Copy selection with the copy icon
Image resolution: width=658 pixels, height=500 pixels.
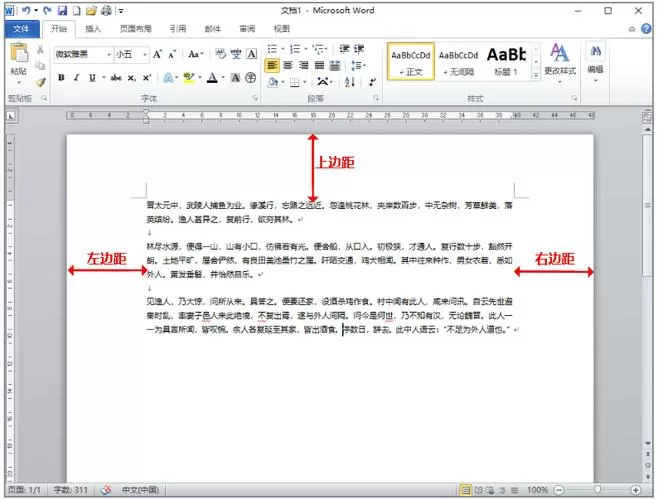(x=40, y=65)
